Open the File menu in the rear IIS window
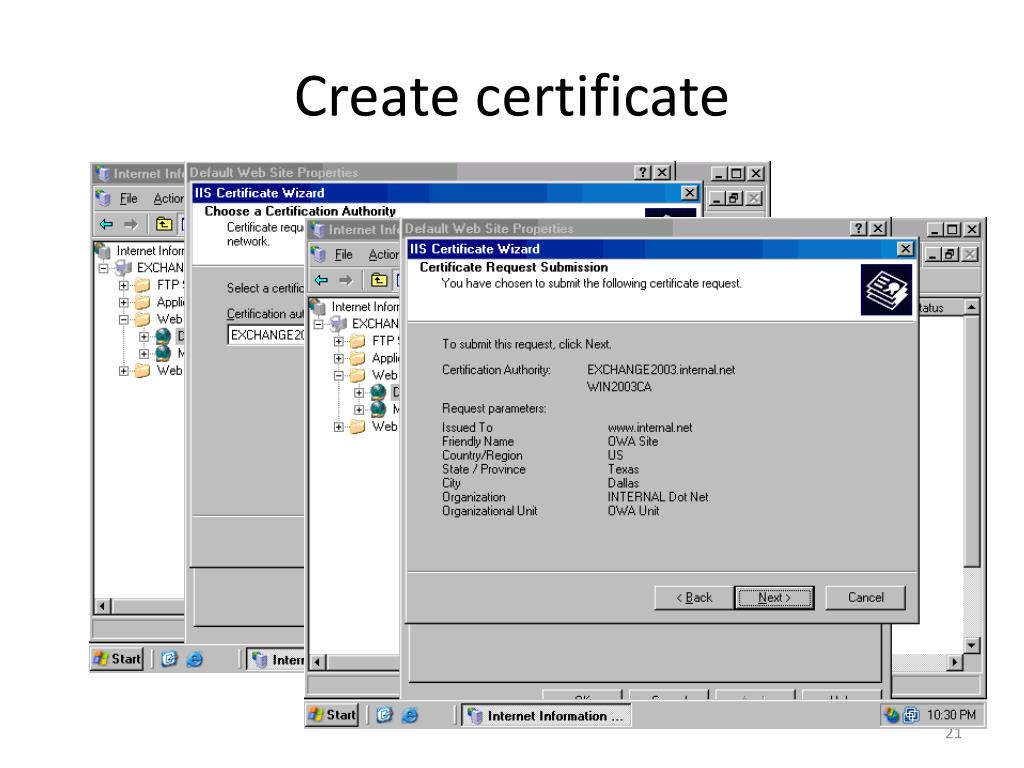The width and height of the screenshot is (1024, 768). 129,199
